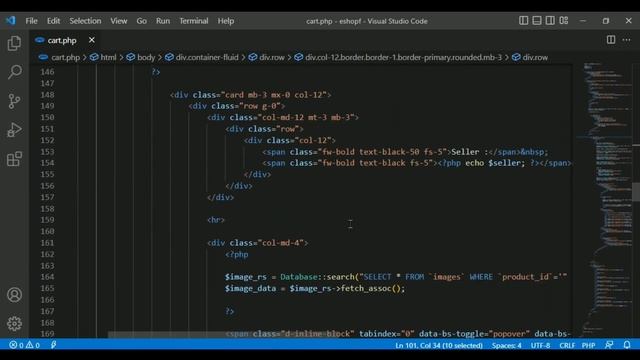Viewport: 640px width, 360px height.
Task: Open the Selection menu
Action: [85, 21]
